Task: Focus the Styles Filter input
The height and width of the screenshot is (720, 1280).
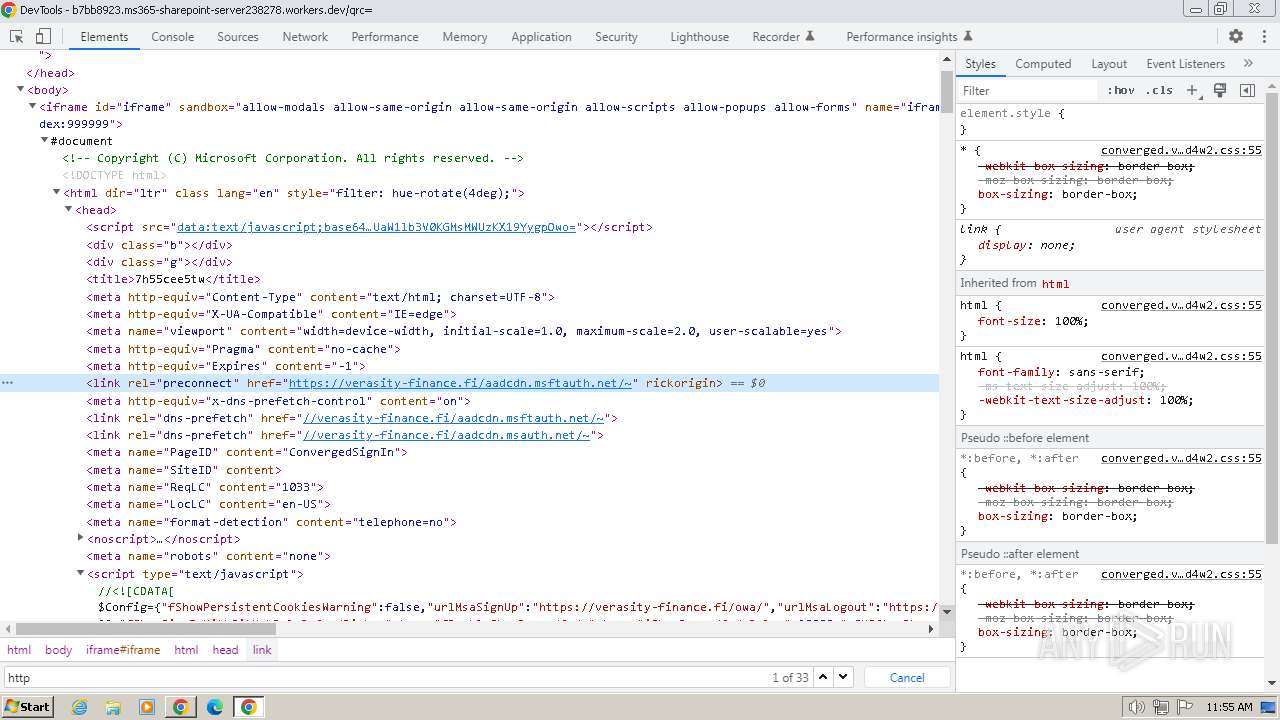Action: pyautogui.click(x=1028, y=90)
